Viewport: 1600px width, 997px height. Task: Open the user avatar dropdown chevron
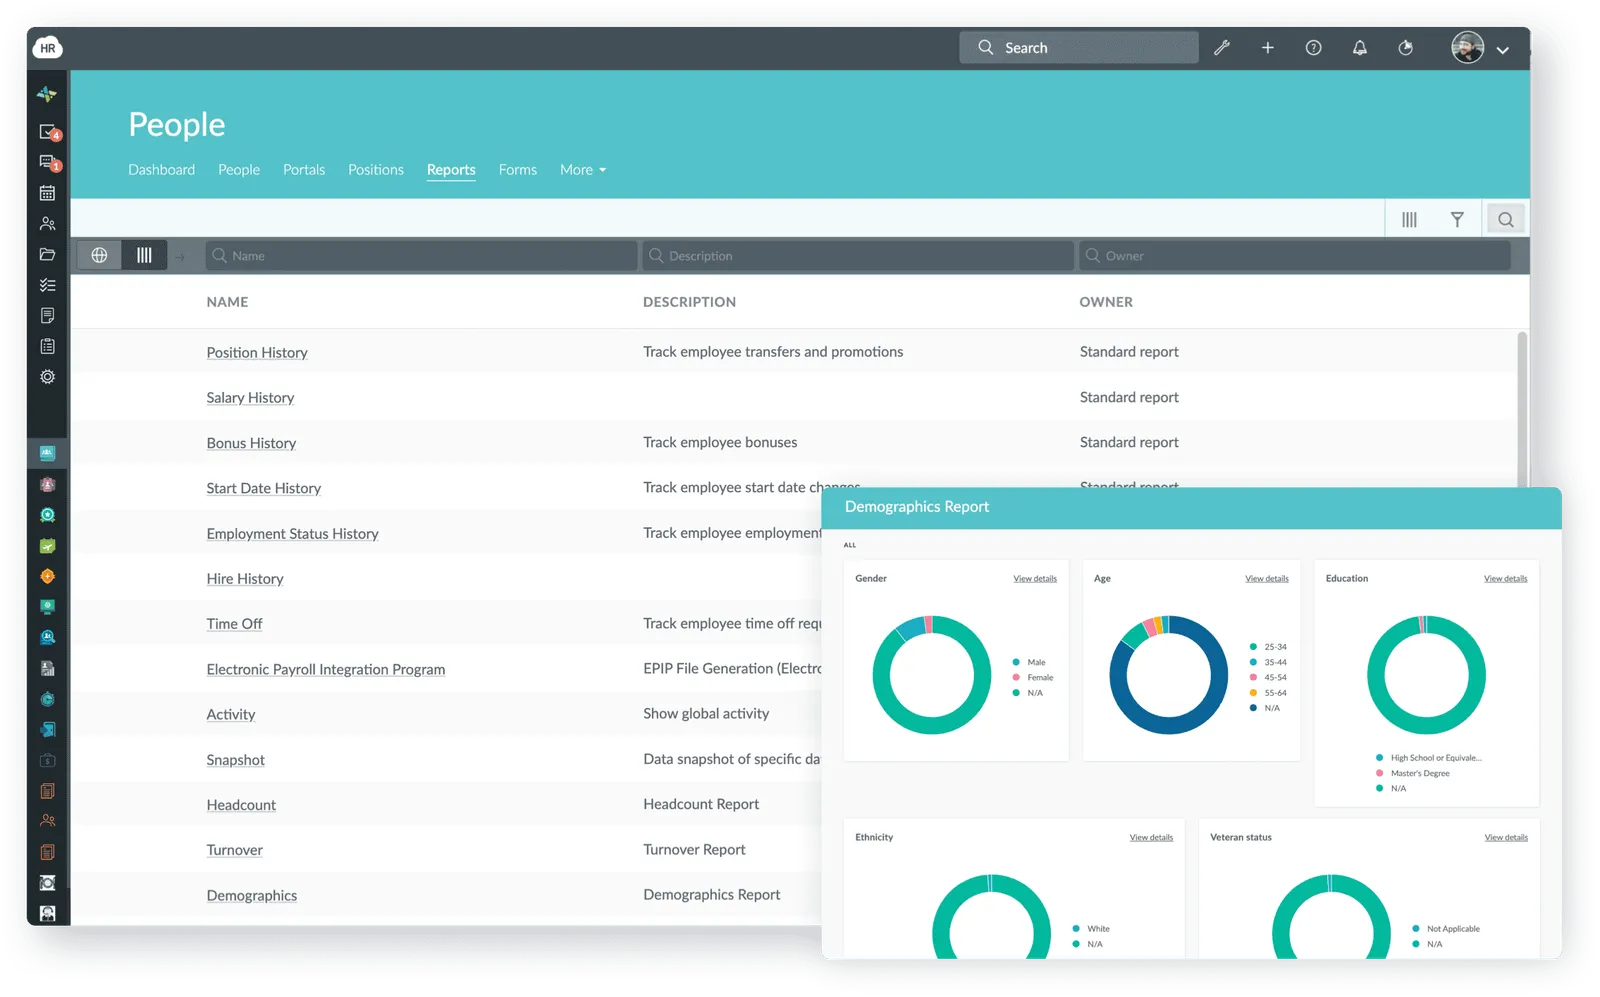(x=1502, y=49)
